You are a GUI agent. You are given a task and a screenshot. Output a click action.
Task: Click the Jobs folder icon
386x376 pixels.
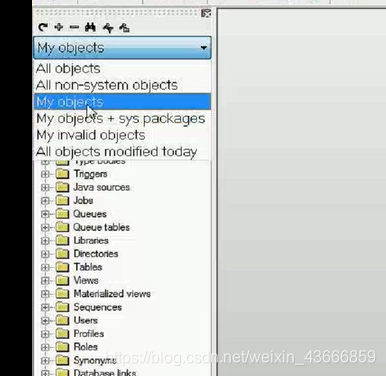click(62, 200)
